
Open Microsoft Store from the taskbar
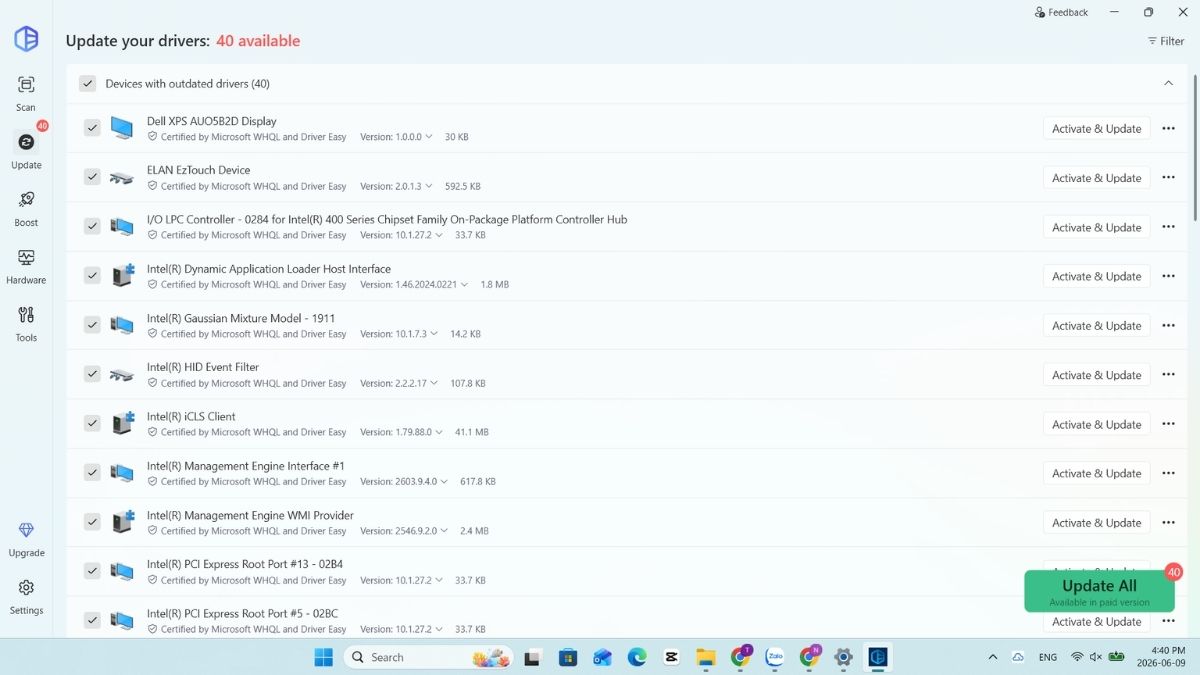point(568,657)
